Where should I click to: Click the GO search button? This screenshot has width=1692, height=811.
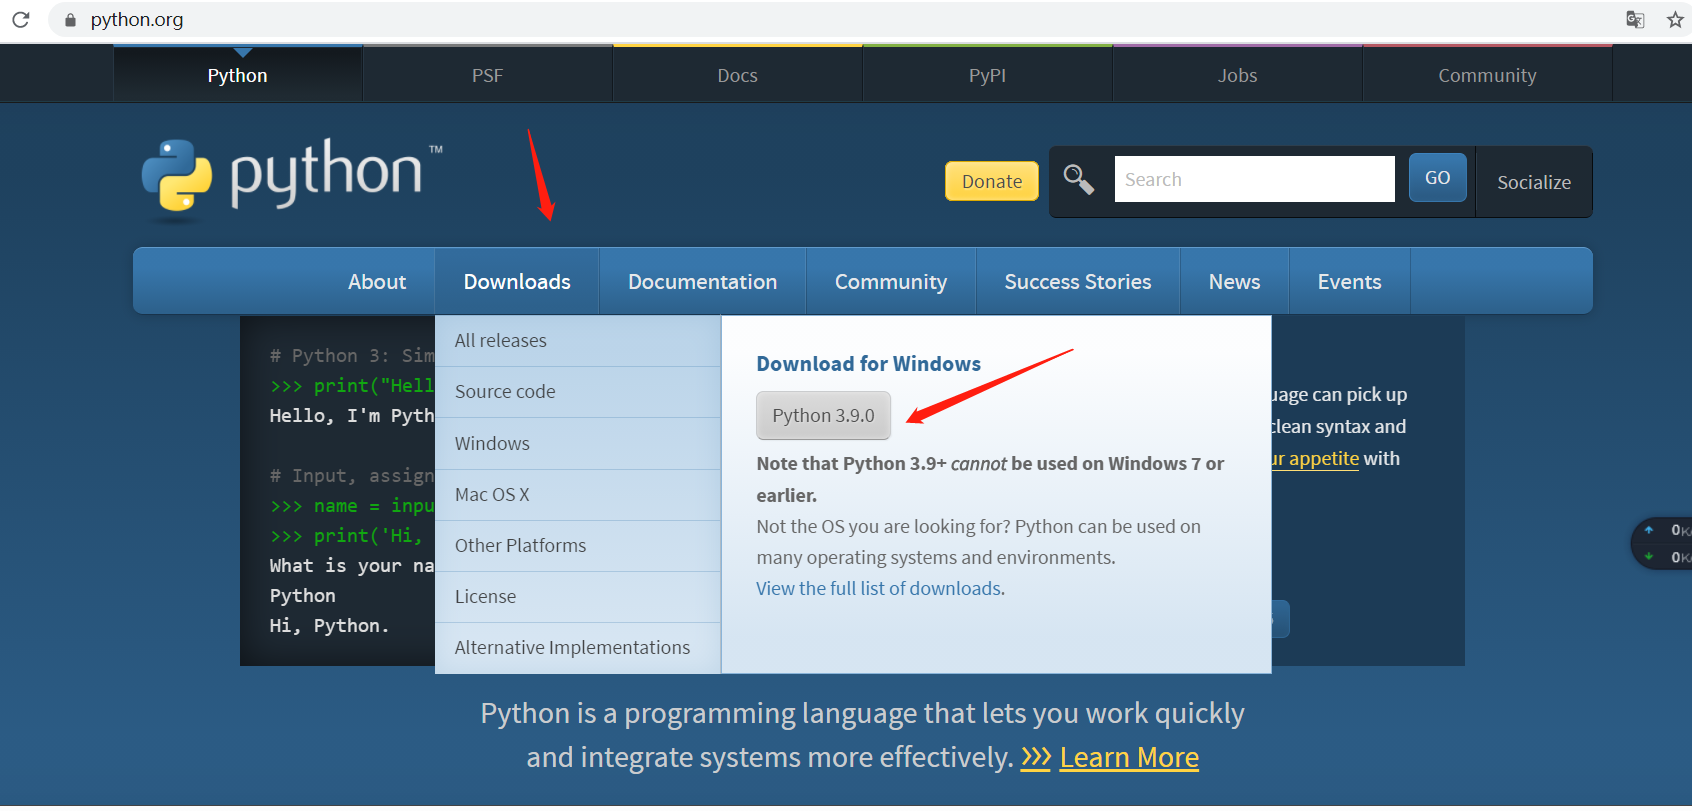(1438, 178)
